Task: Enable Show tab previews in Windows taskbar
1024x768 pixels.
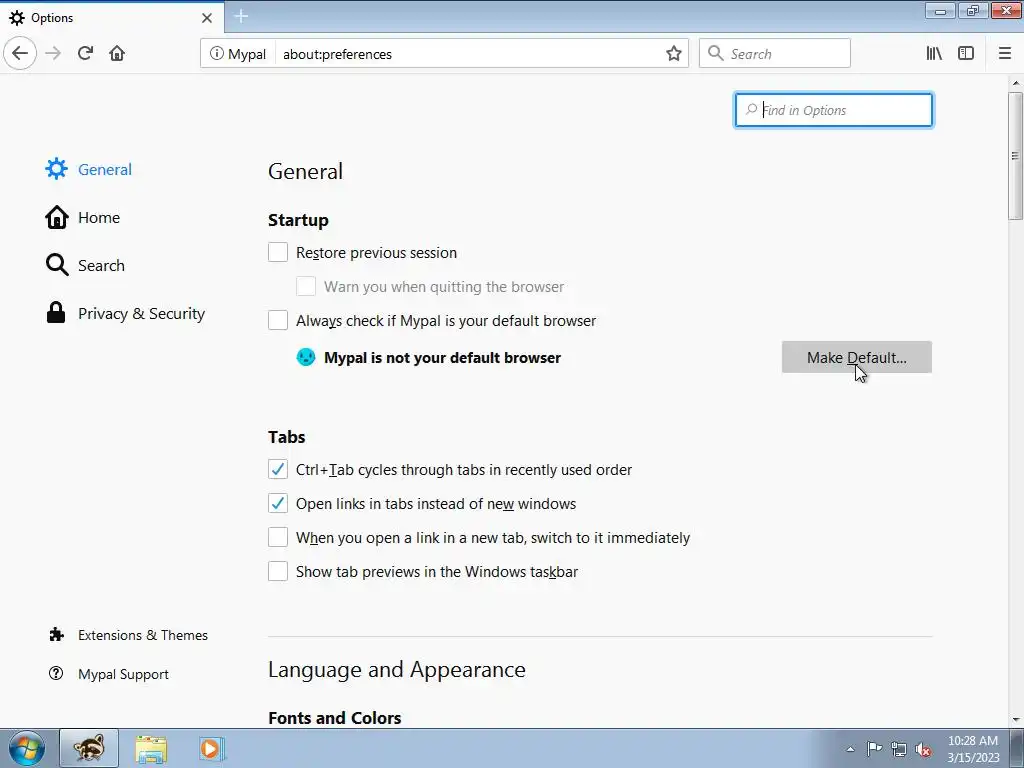Action: [278, 571]
